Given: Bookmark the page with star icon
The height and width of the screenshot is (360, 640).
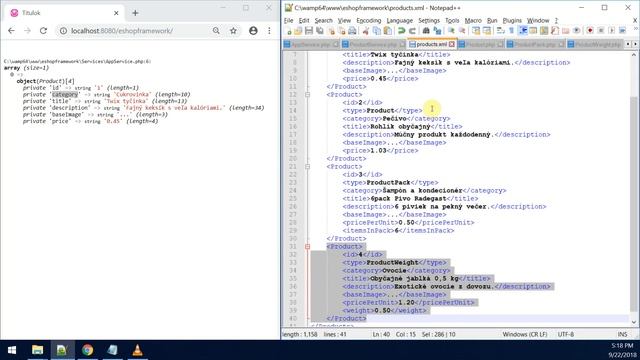Looking at the screenshot, I should pos(233,31).
